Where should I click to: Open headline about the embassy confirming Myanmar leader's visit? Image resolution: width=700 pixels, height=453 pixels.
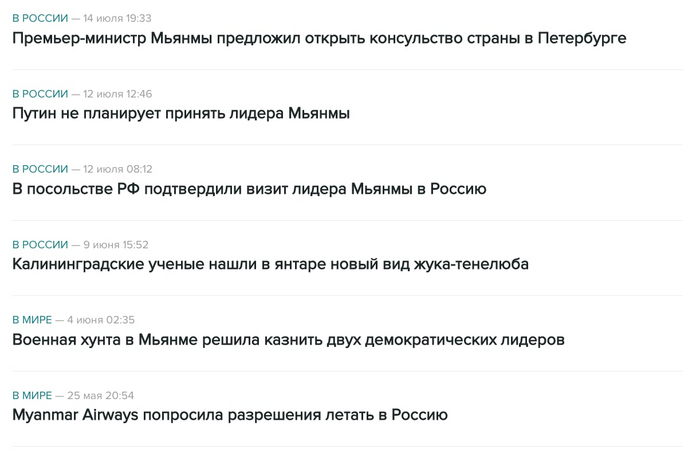point(249,188)
